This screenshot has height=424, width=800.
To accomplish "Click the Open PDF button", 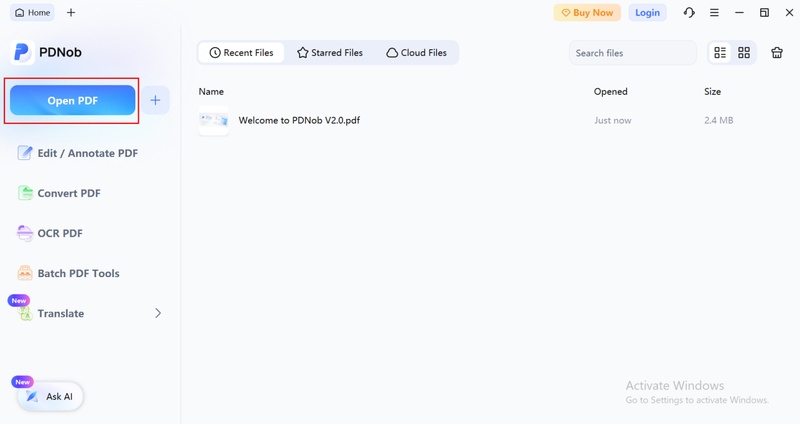I will click(72, 101).
